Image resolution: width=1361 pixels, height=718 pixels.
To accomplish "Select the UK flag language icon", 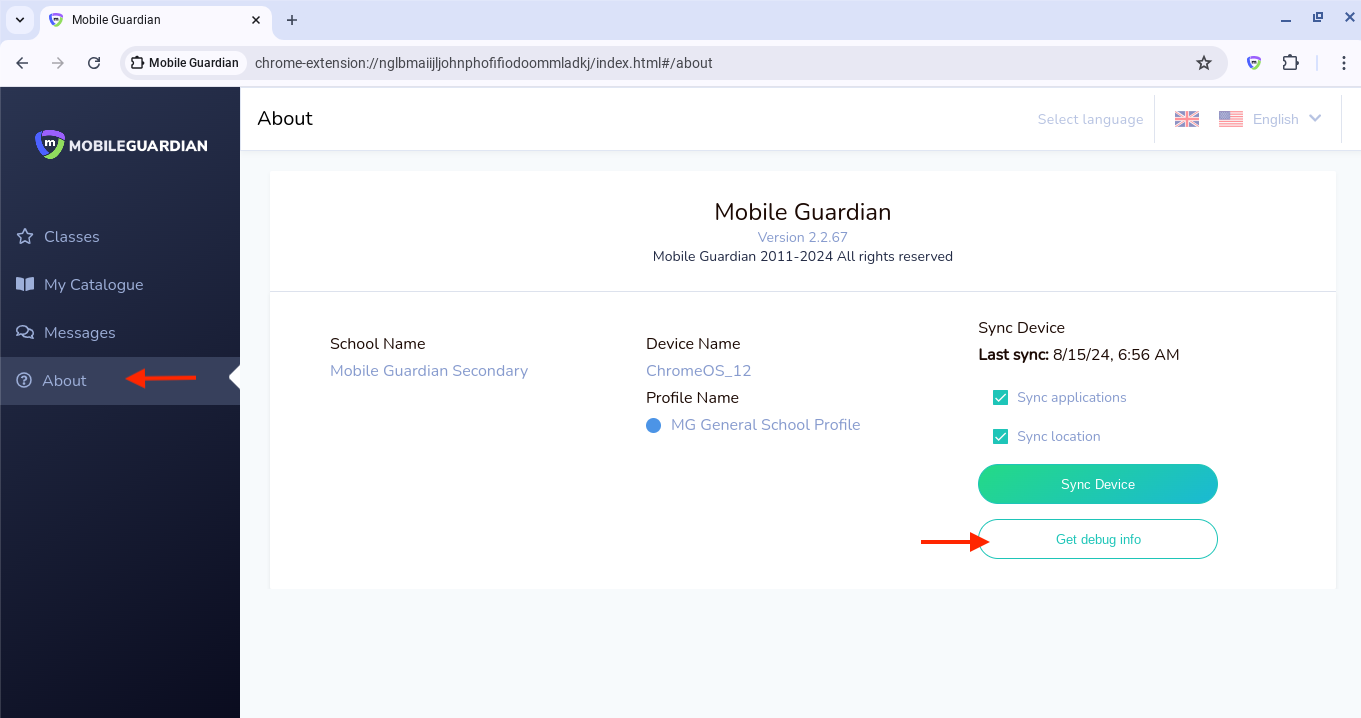I will click(x=1186, y=119).
